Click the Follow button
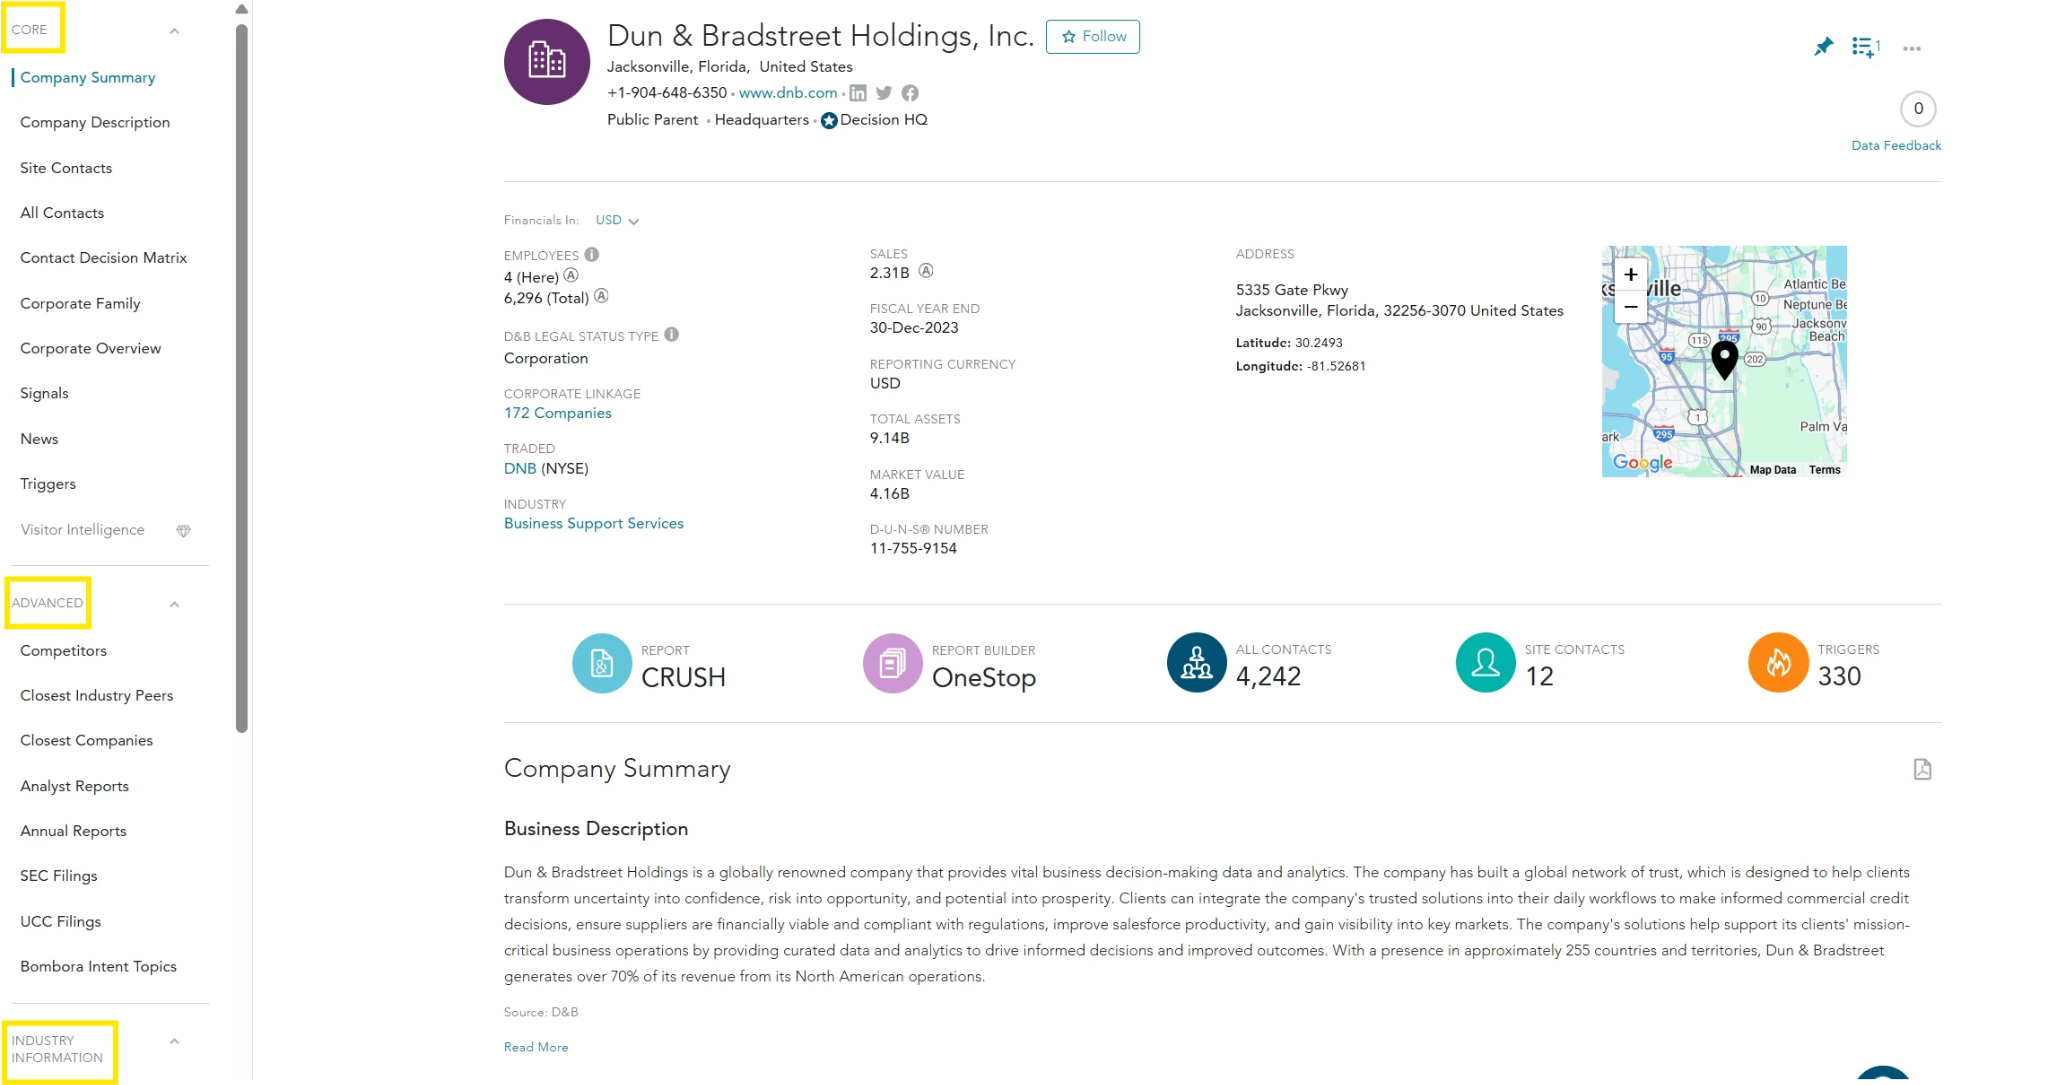 (1093, 37)
